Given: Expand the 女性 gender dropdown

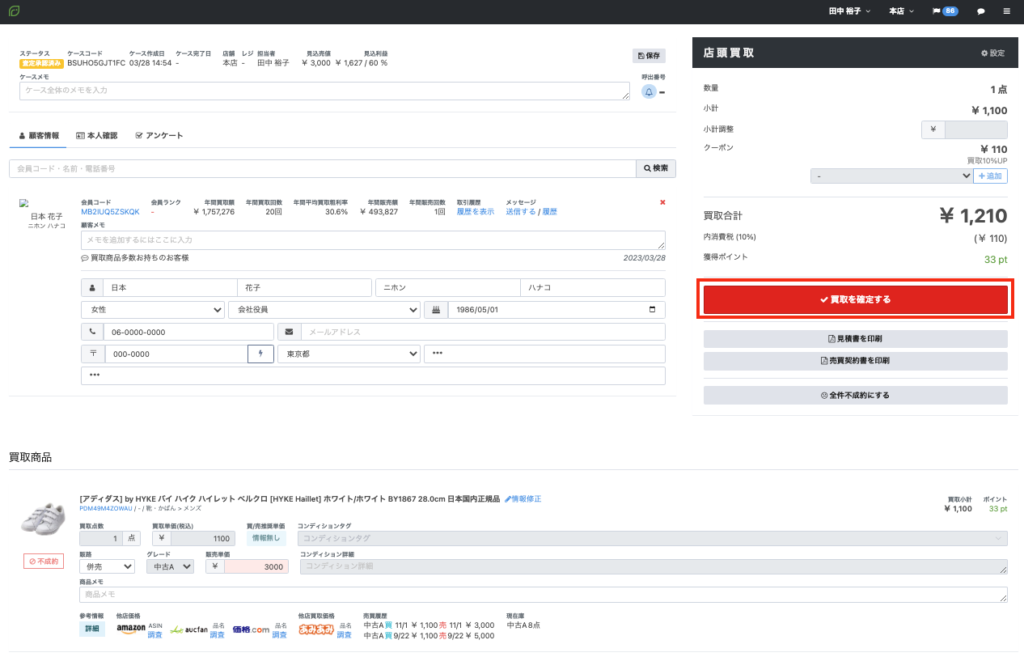Looking at the screenshot, I should (152, 310).
